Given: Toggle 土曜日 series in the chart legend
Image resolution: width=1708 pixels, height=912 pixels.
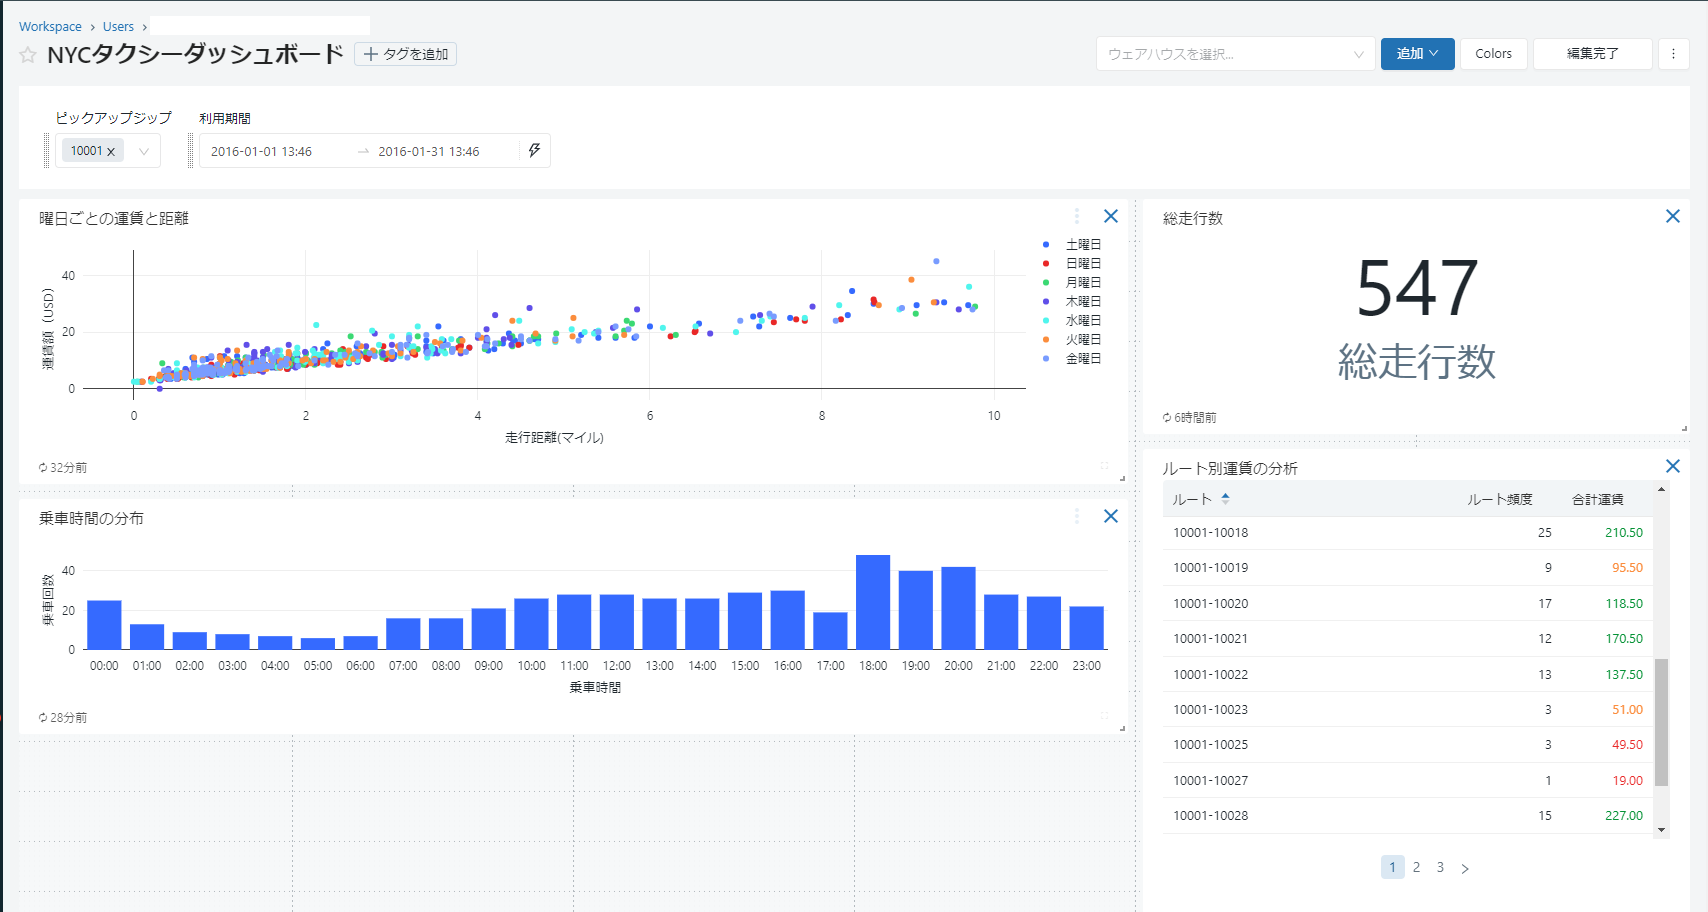Looking at the screenshot, I should pos(1082,245).
